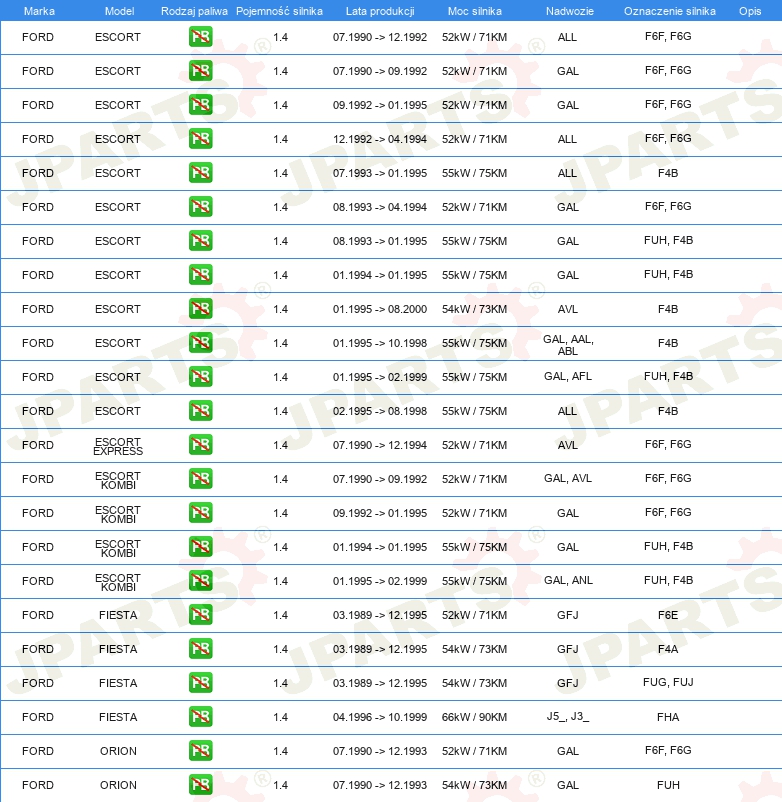Click the Marka column header

click(x=39, y=11)
